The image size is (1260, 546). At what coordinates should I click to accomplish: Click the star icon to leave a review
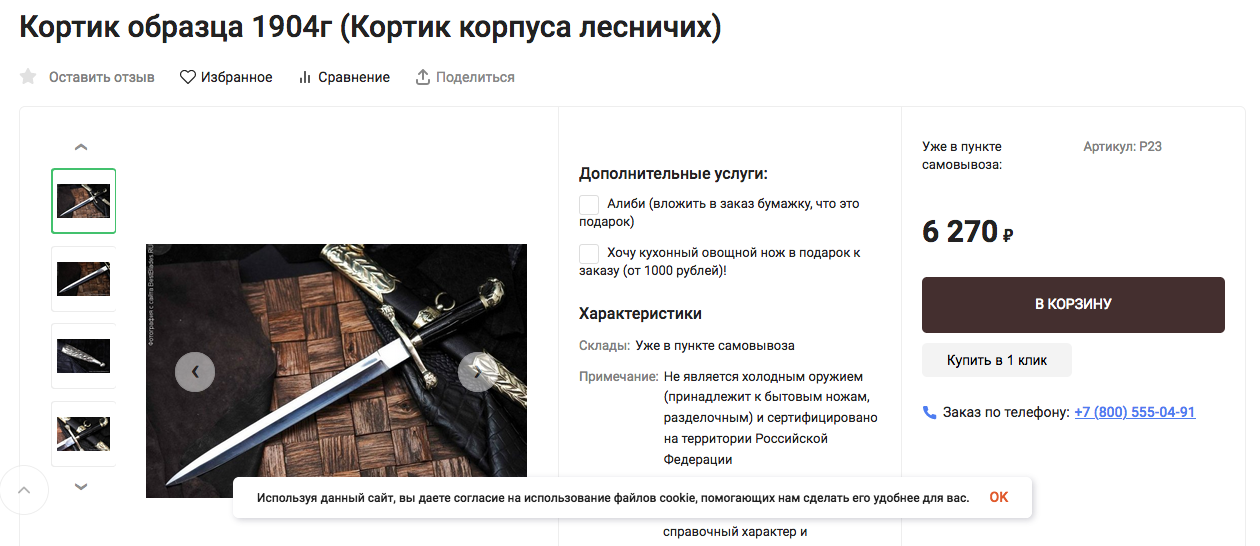28,77
